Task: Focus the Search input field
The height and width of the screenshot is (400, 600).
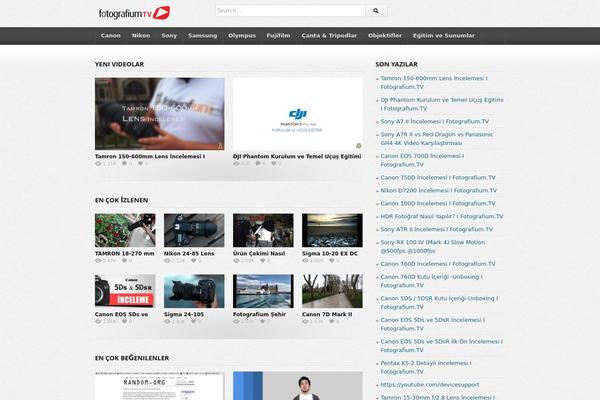Action: click(x=290, y=11)
